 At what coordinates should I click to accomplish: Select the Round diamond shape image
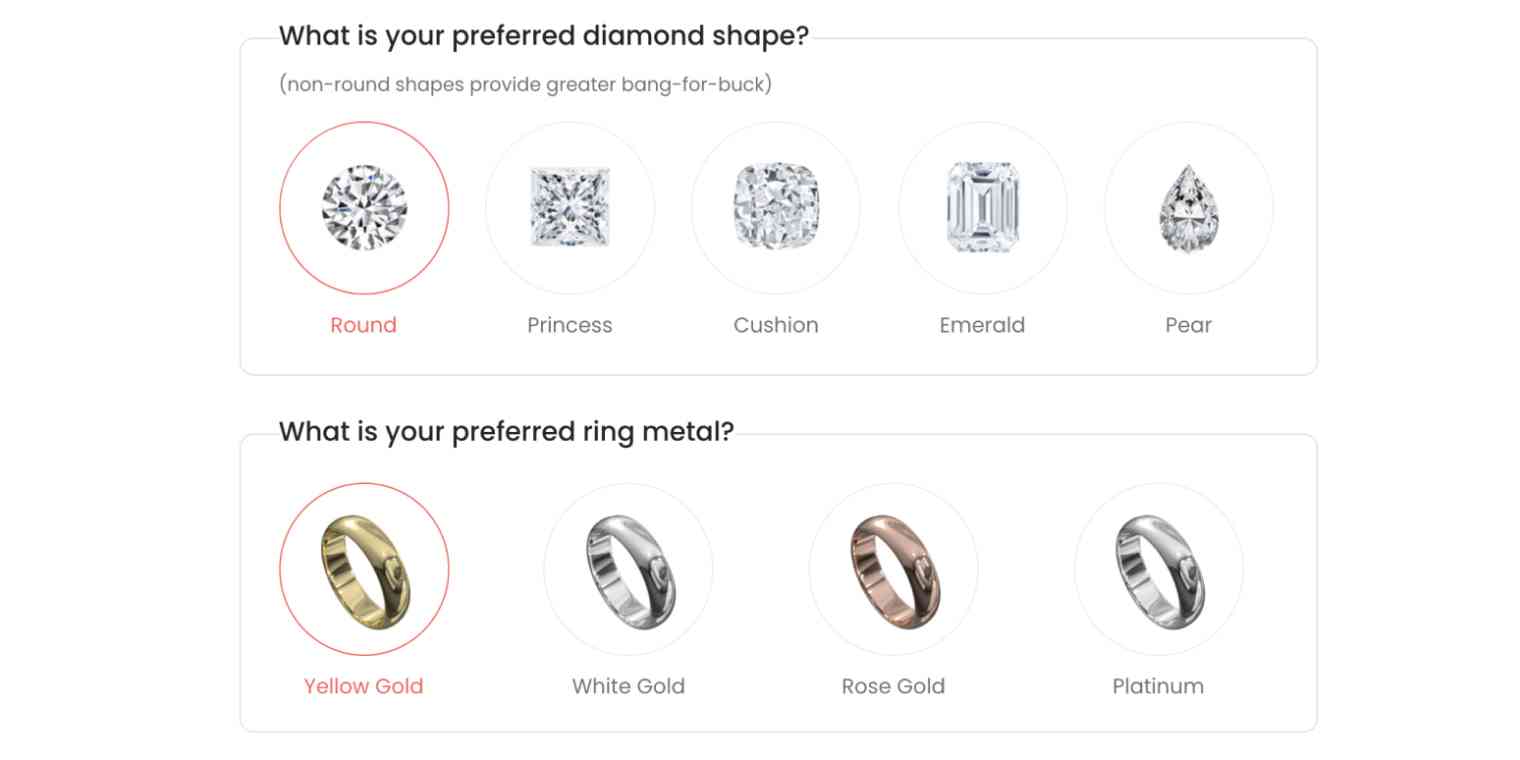[364, 208]
